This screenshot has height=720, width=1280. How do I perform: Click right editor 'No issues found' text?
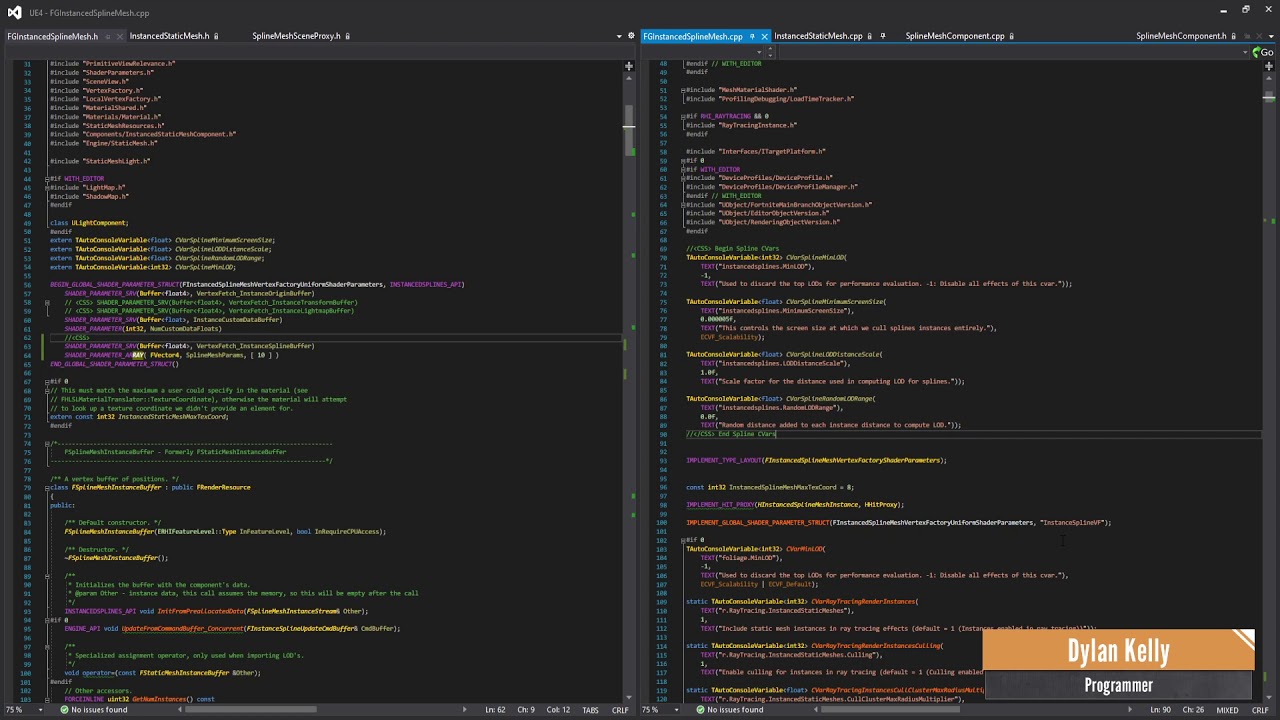coord(735,710)
